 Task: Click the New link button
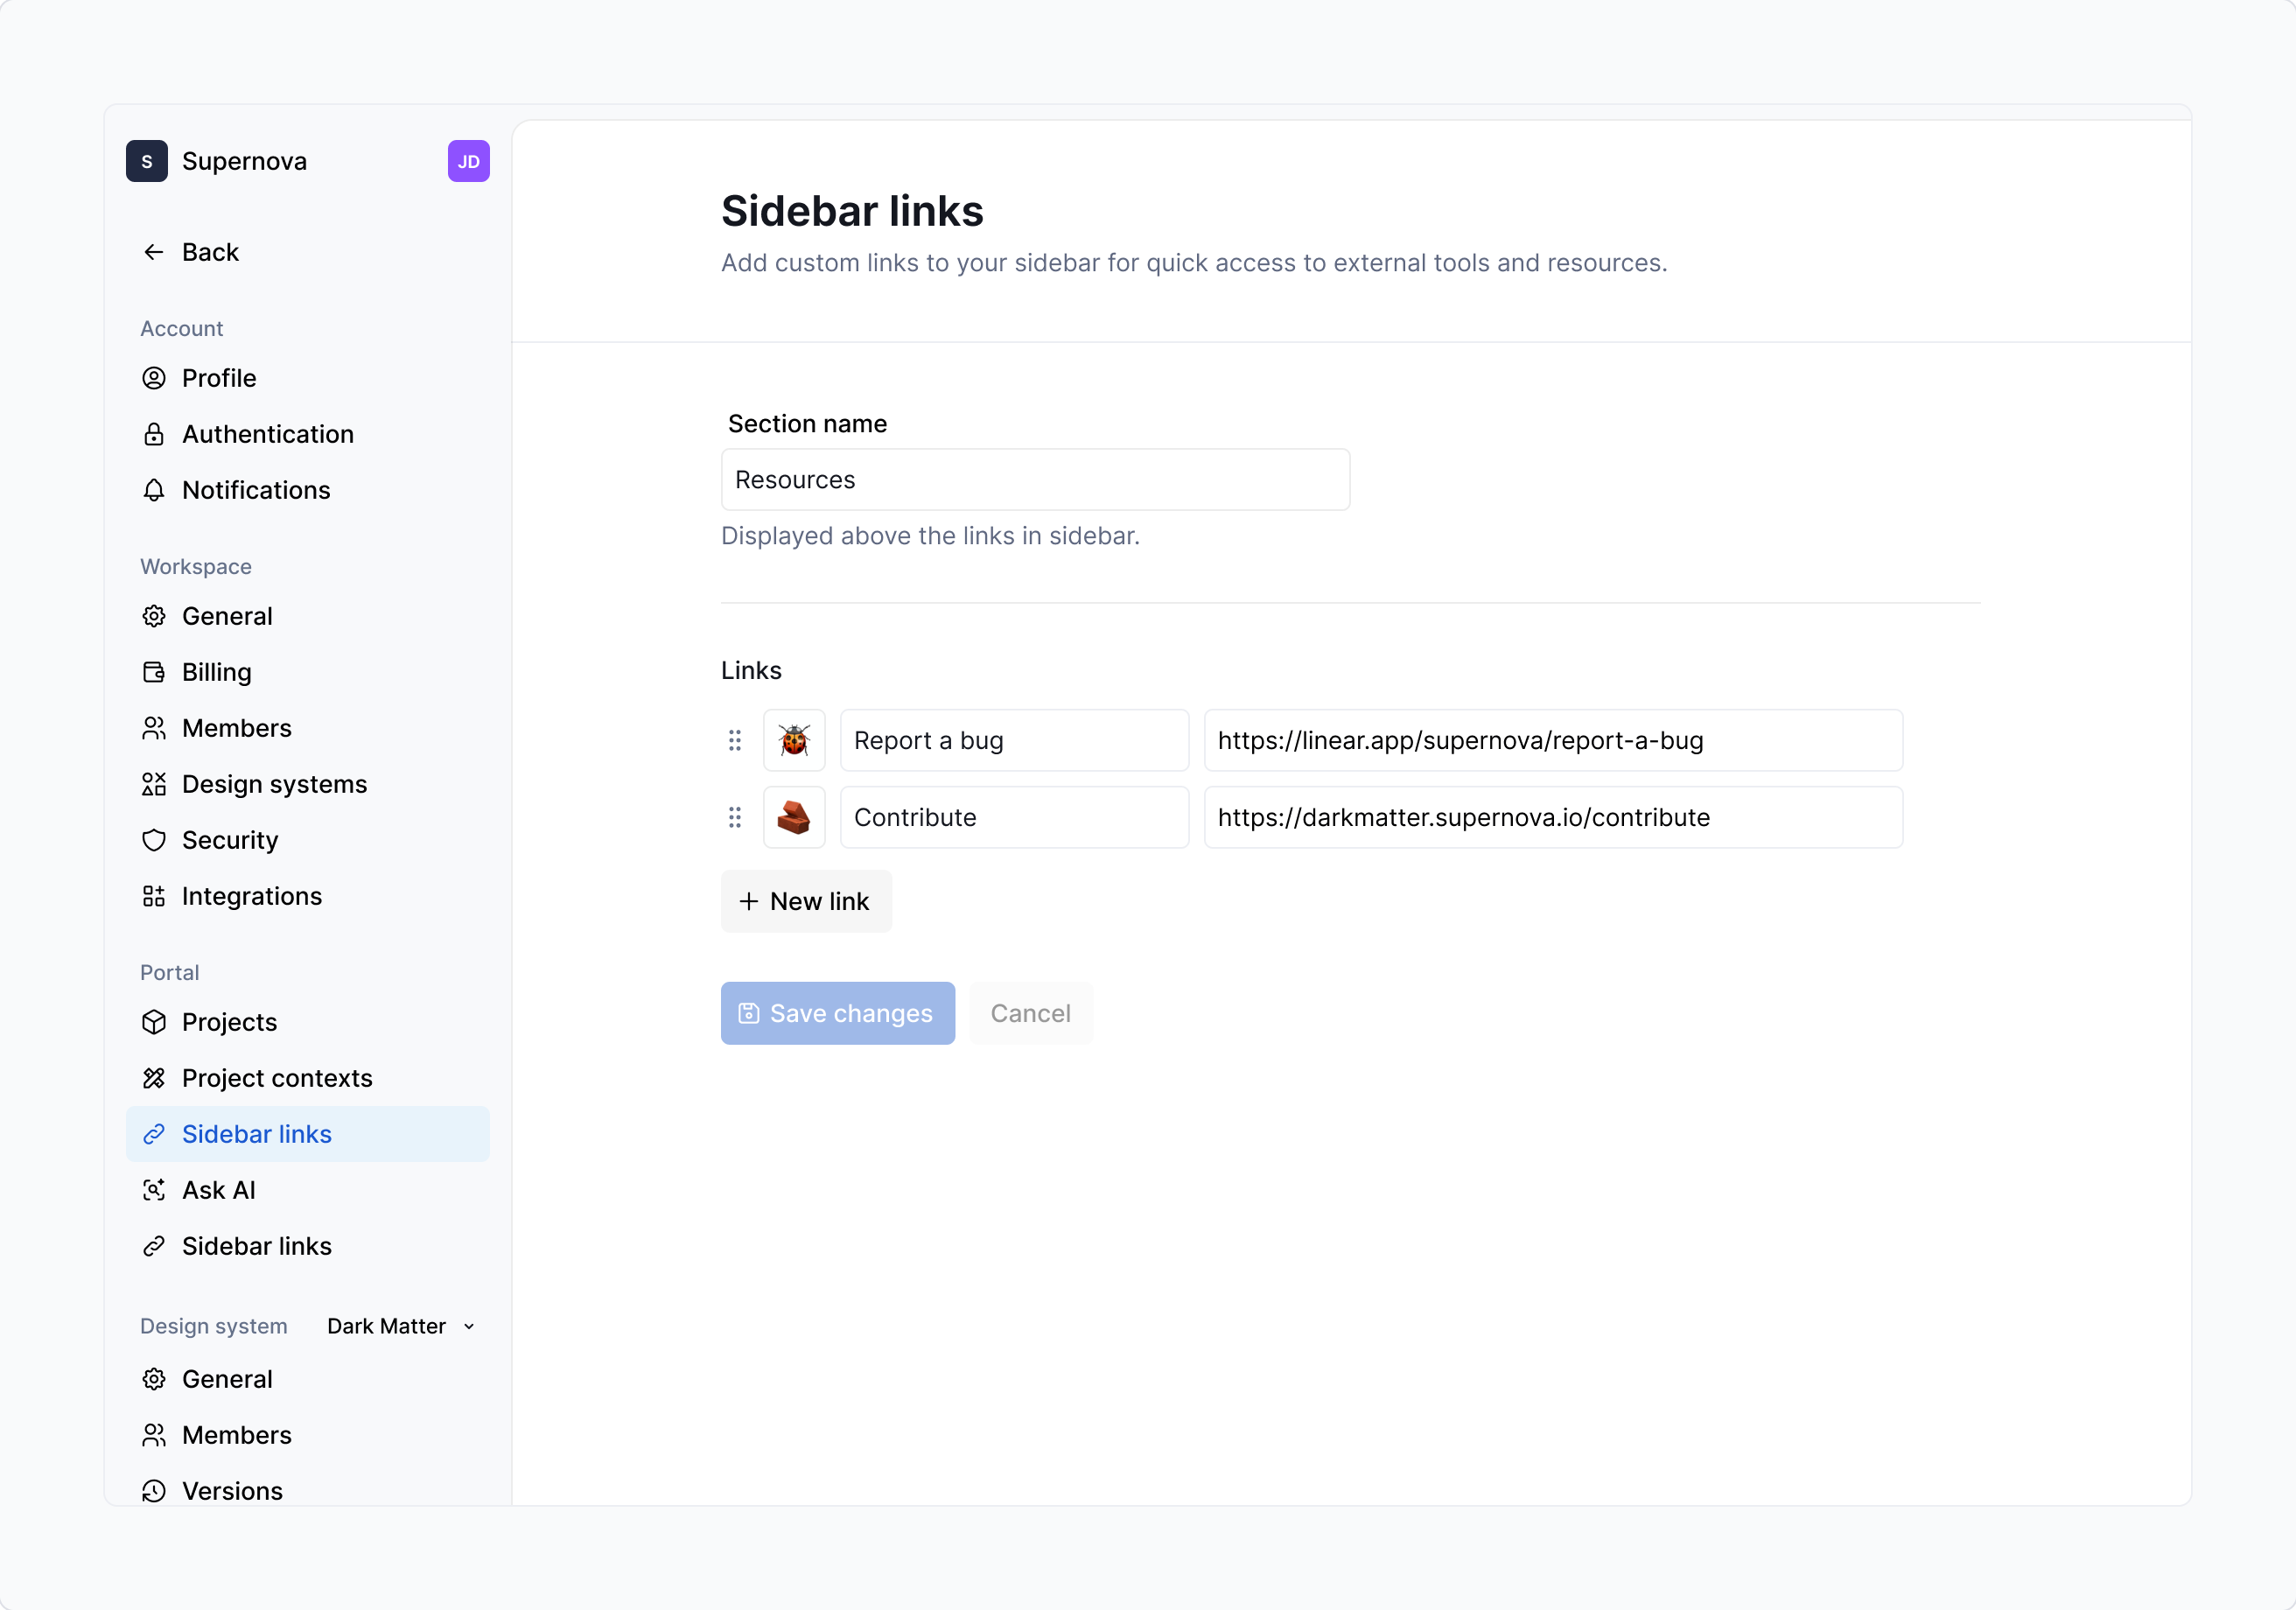coord(806,901)
